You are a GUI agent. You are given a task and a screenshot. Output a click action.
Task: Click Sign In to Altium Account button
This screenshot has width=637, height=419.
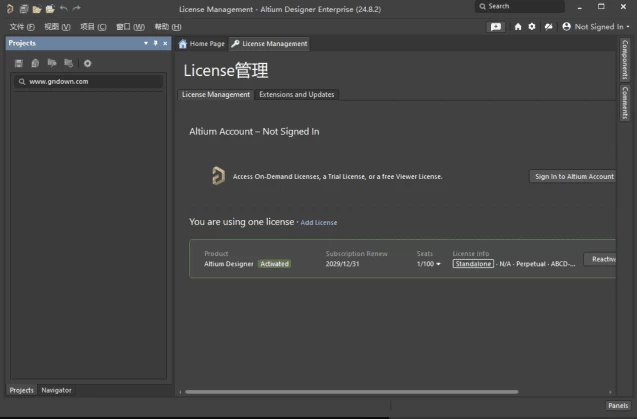click(x=573, y=176)
